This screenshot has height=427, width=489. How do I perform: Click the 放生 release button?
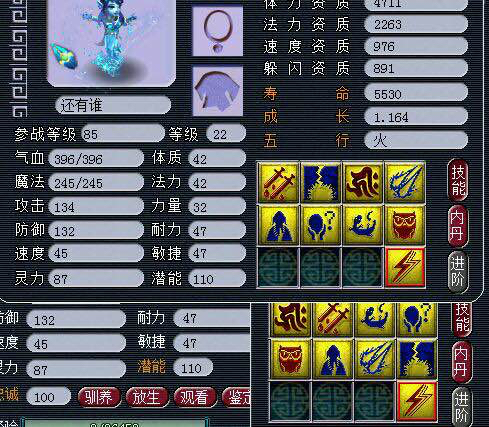(147, 397)
